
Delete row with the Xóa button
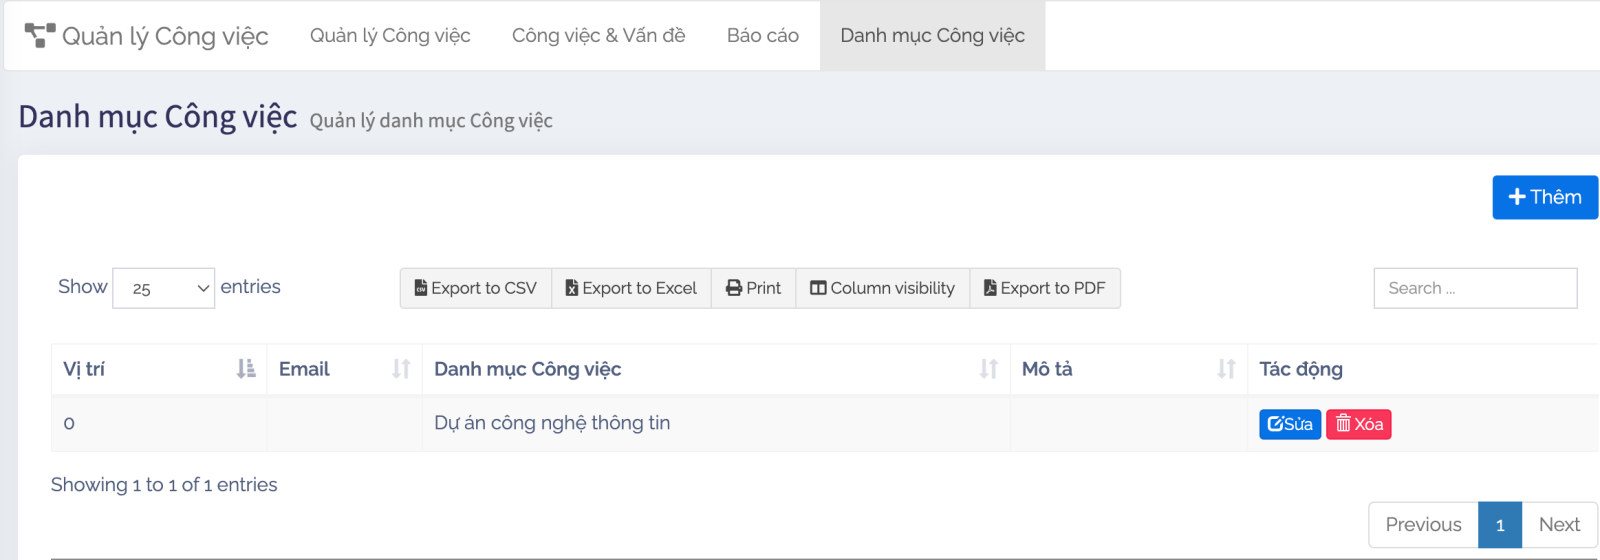point(1359,424)
